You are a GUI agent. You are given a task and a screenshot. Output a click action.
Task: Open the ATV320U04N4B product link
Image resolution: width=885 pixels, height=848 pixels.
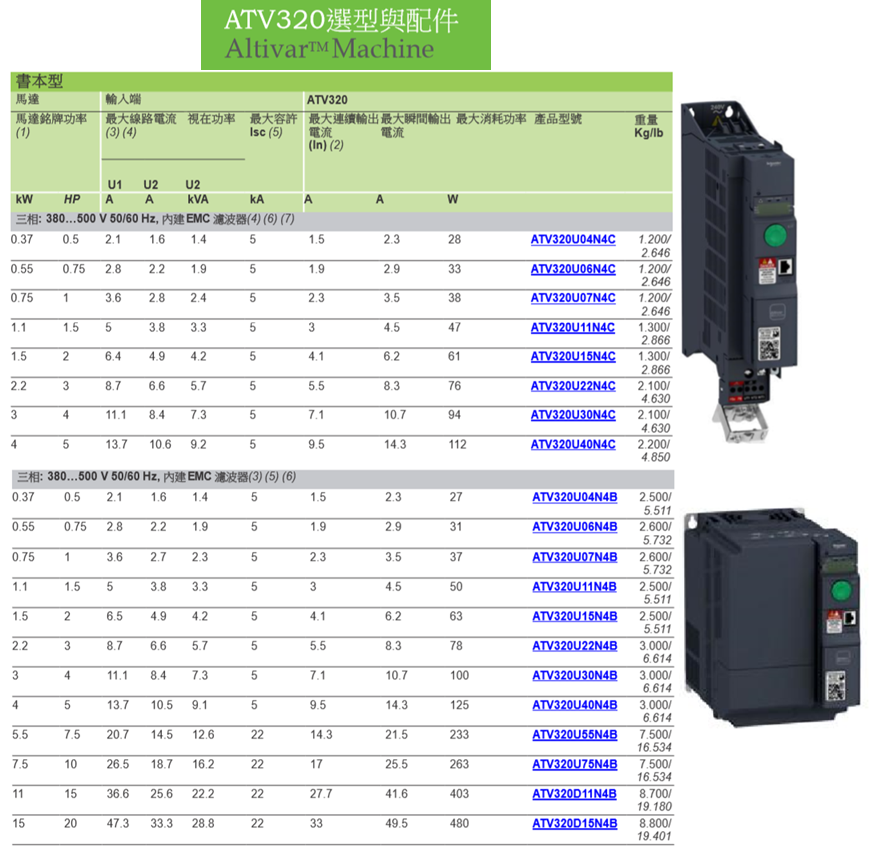point(575,497)
